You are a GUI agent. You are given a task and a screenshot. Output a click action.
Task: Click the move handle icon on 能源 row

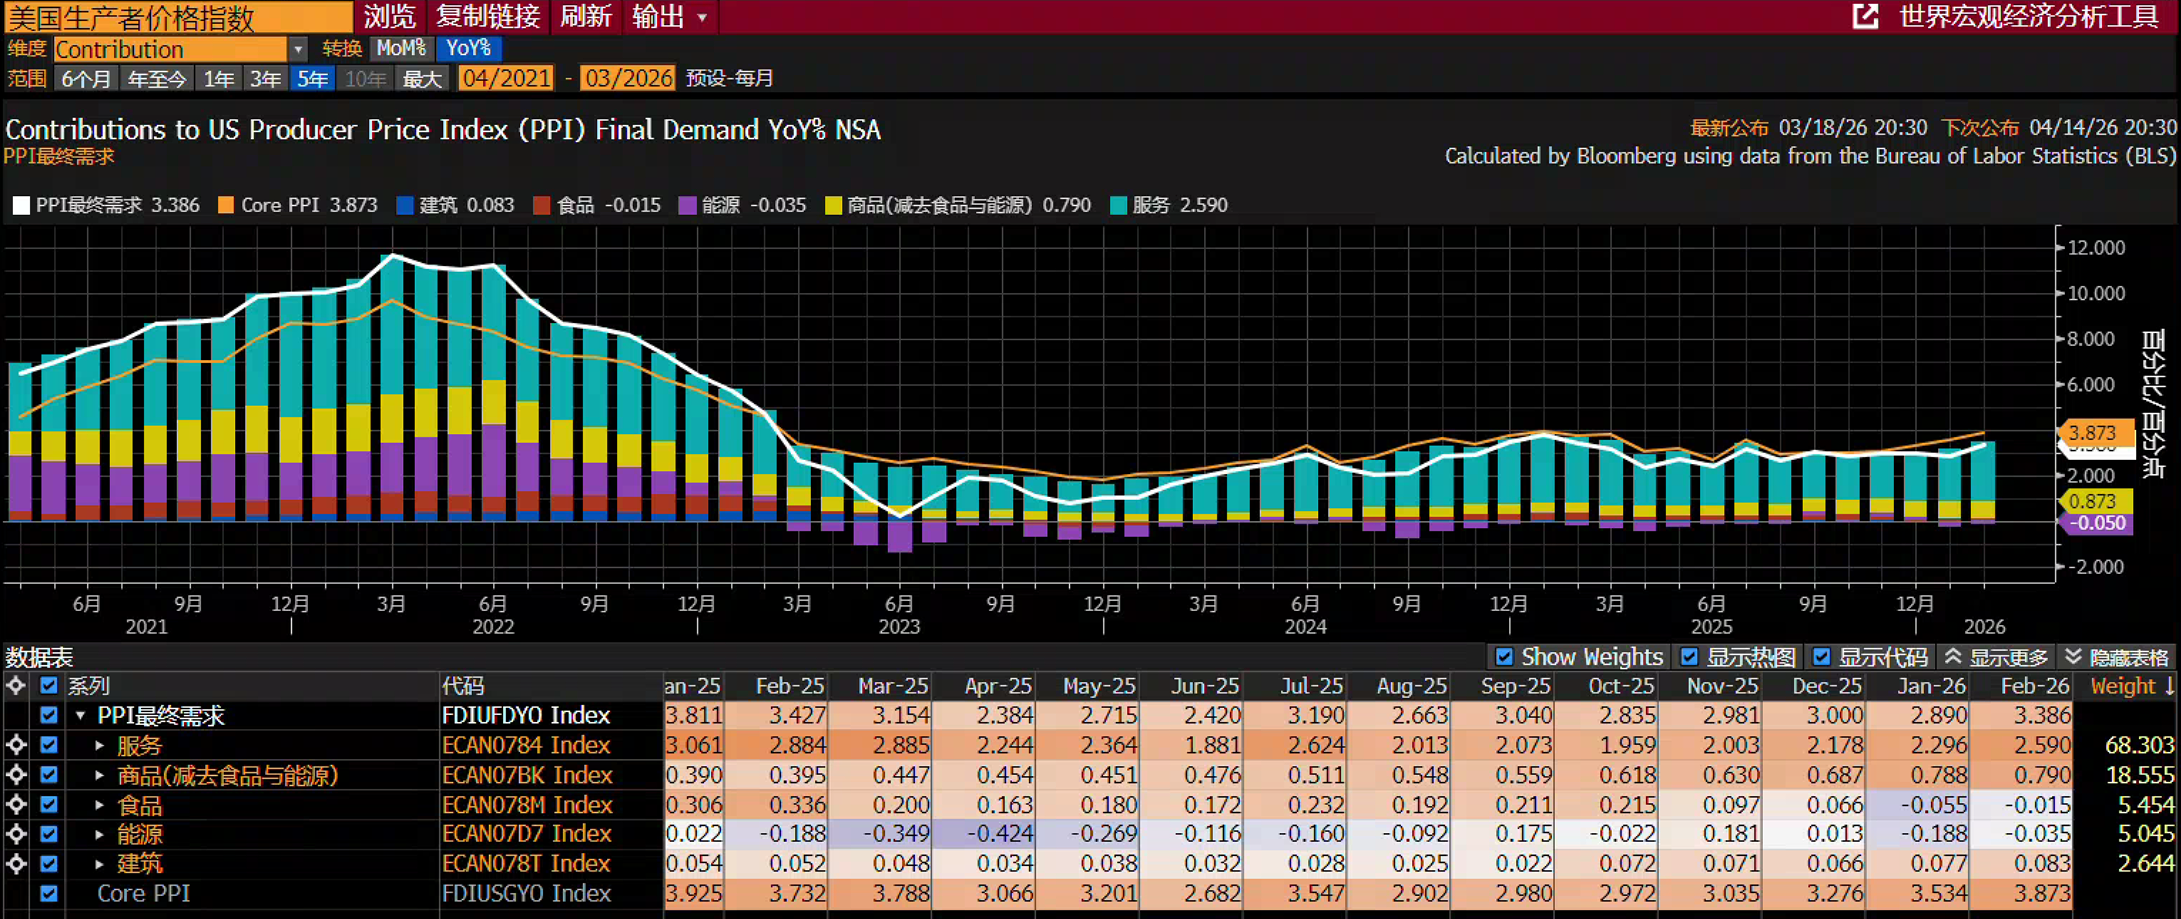[16, 834]
